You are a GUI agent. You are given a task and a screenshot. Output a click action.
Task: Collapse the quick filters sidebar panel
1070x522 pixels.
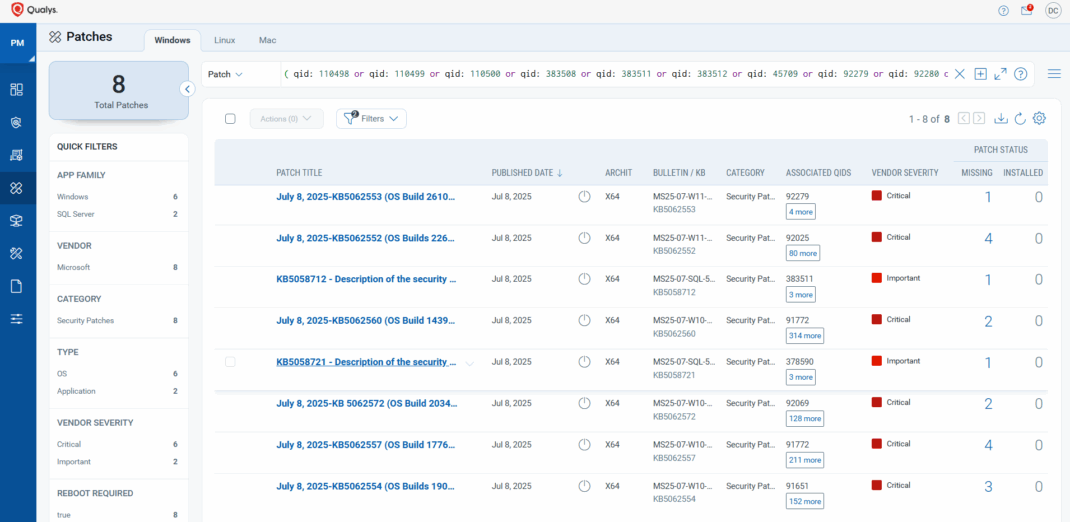(x=187, y=89)
